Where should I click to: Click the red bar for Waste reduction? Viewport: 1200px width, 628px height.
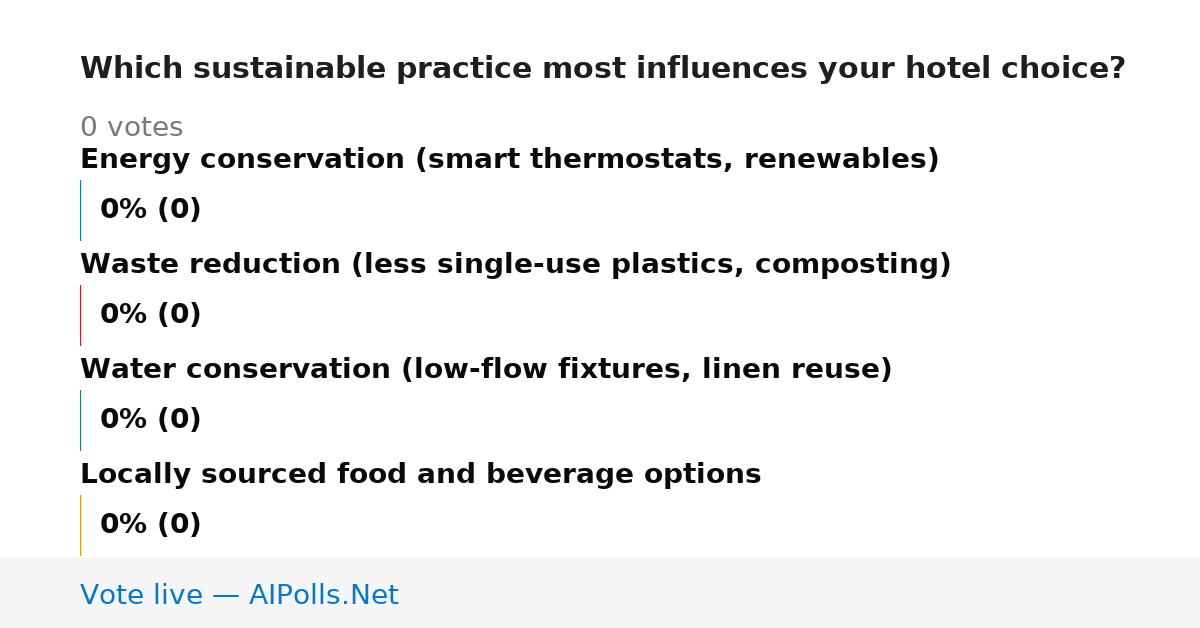pyautogui.click(x=80, y=315)
